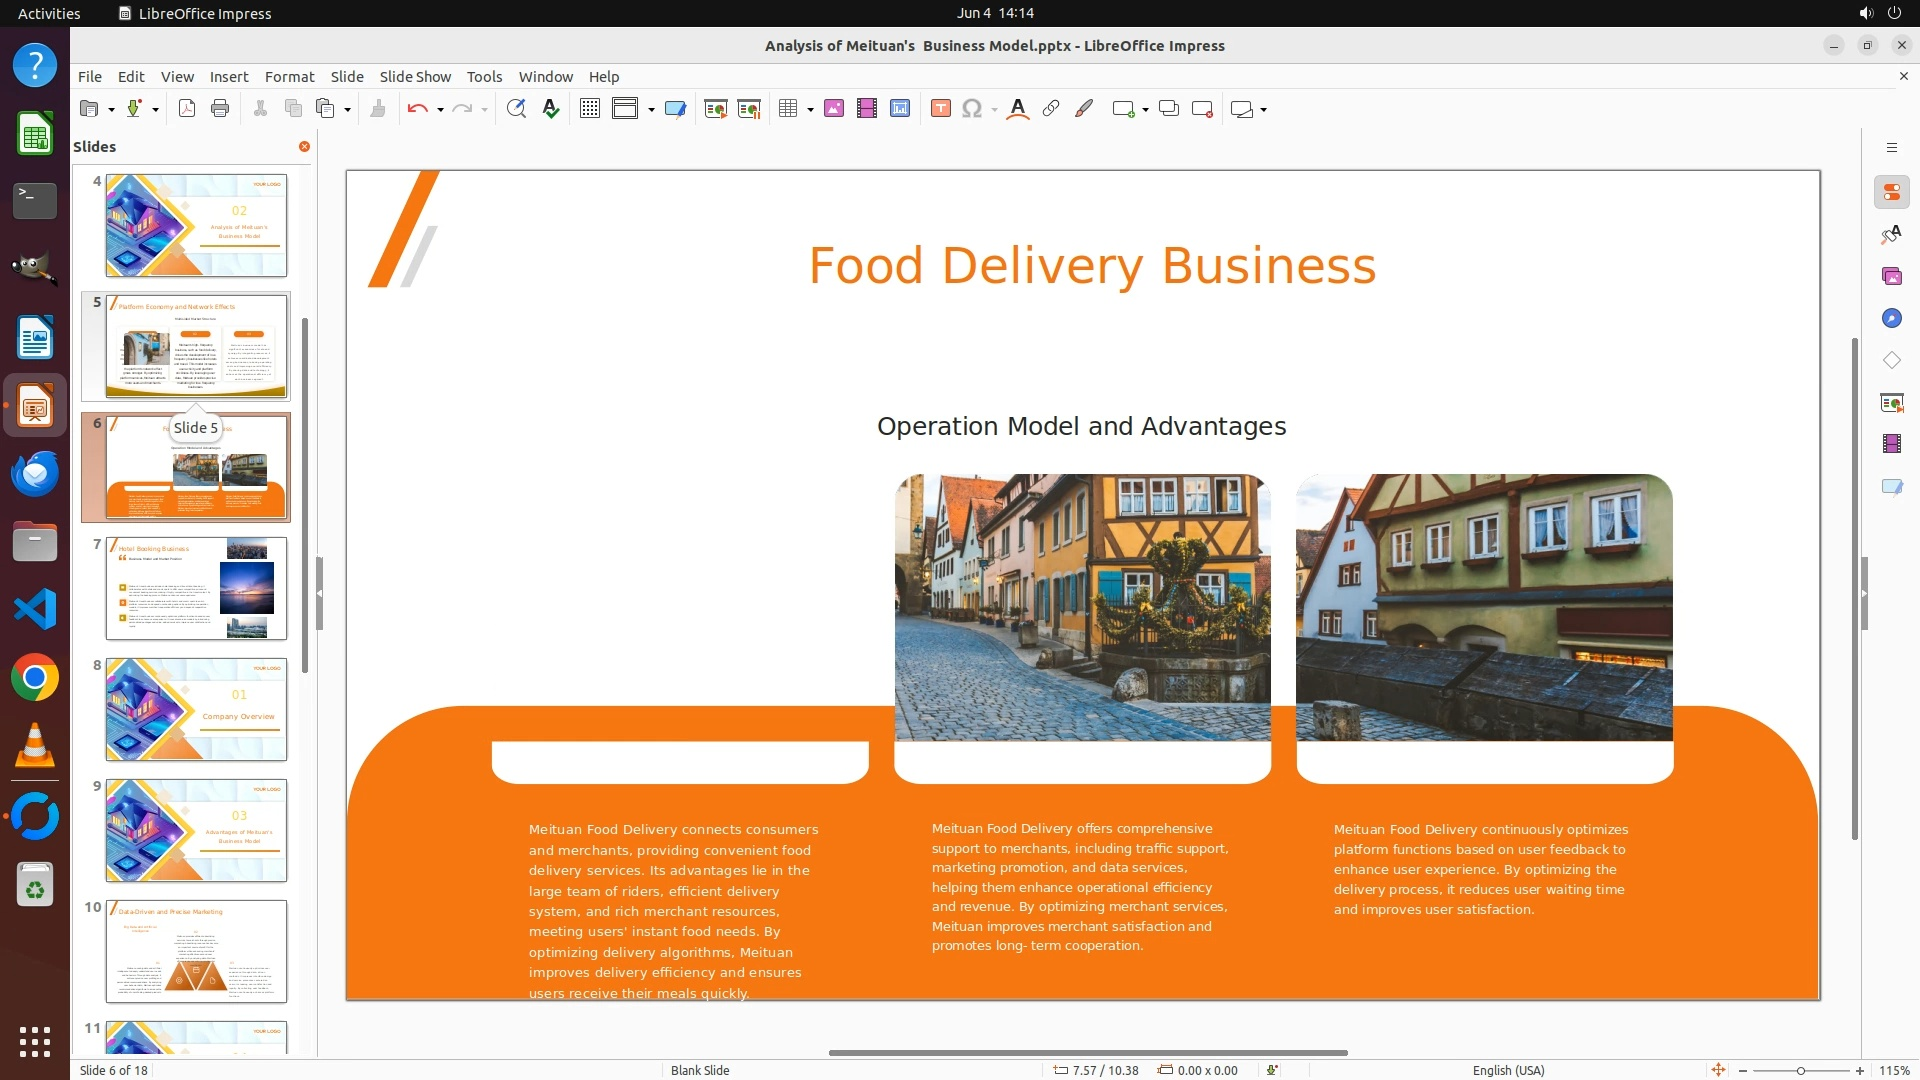Close the Slides panel

(304, 147)
